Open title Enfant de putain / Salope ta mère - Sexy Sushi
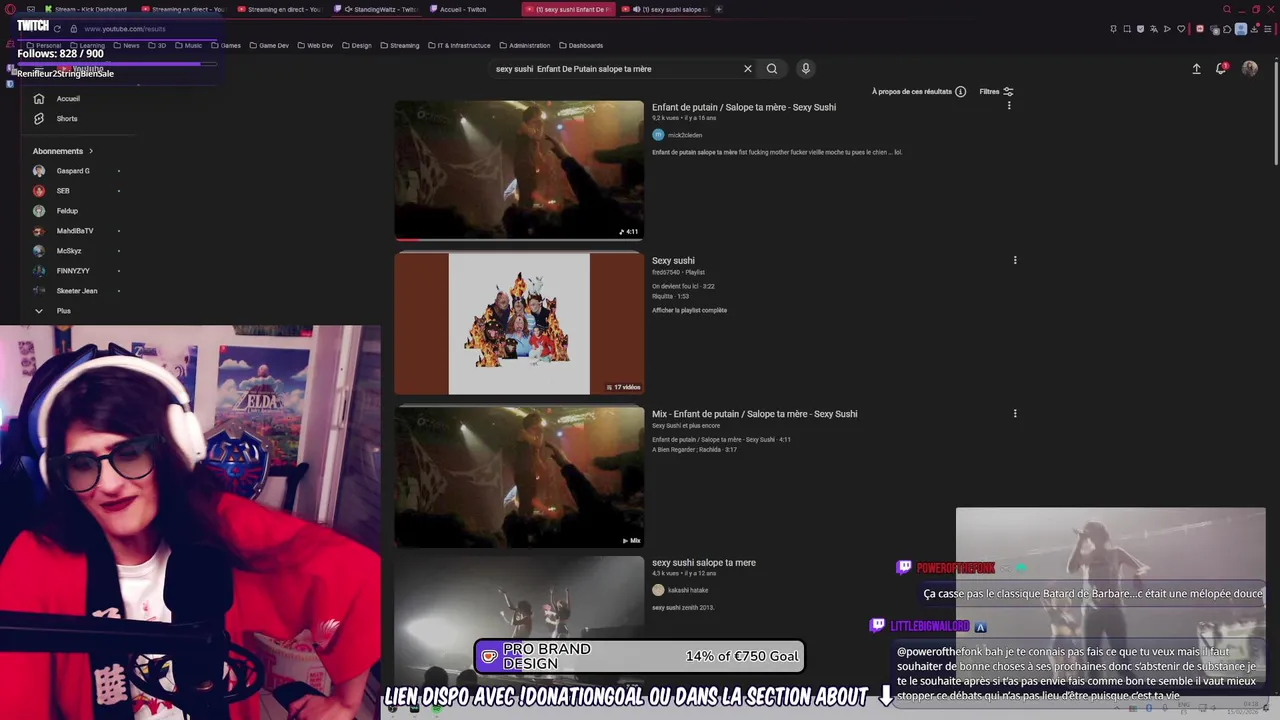The width and height of the screenshot is (1280, 720). click(744, 107)
